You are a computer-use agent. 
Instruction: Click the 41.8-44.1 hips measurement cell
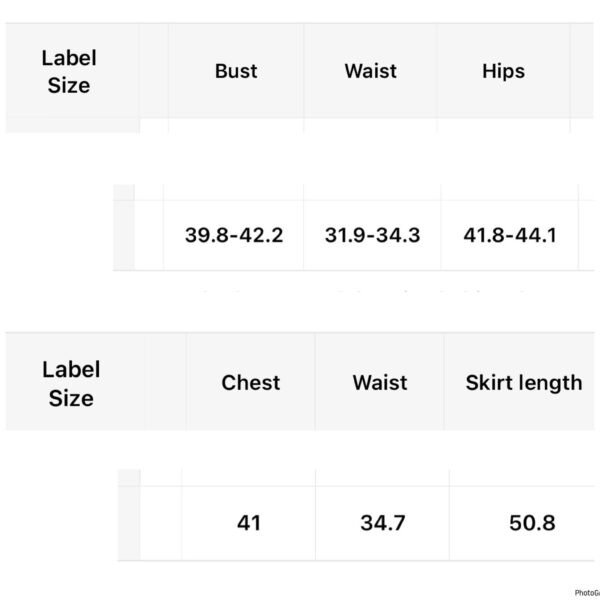click(x=510, y=235)
